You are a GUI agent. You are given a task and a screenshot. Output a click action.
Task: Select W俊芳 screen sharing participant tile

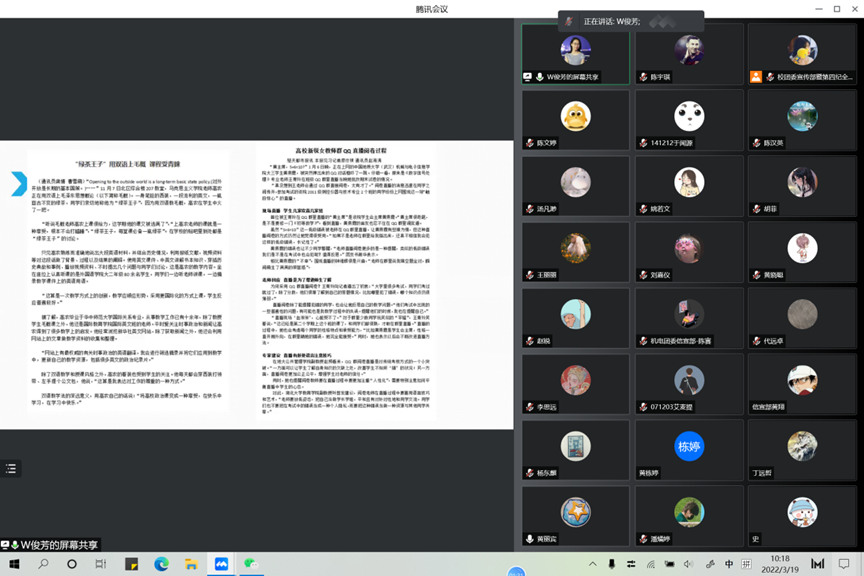click(x=575, y=56)
